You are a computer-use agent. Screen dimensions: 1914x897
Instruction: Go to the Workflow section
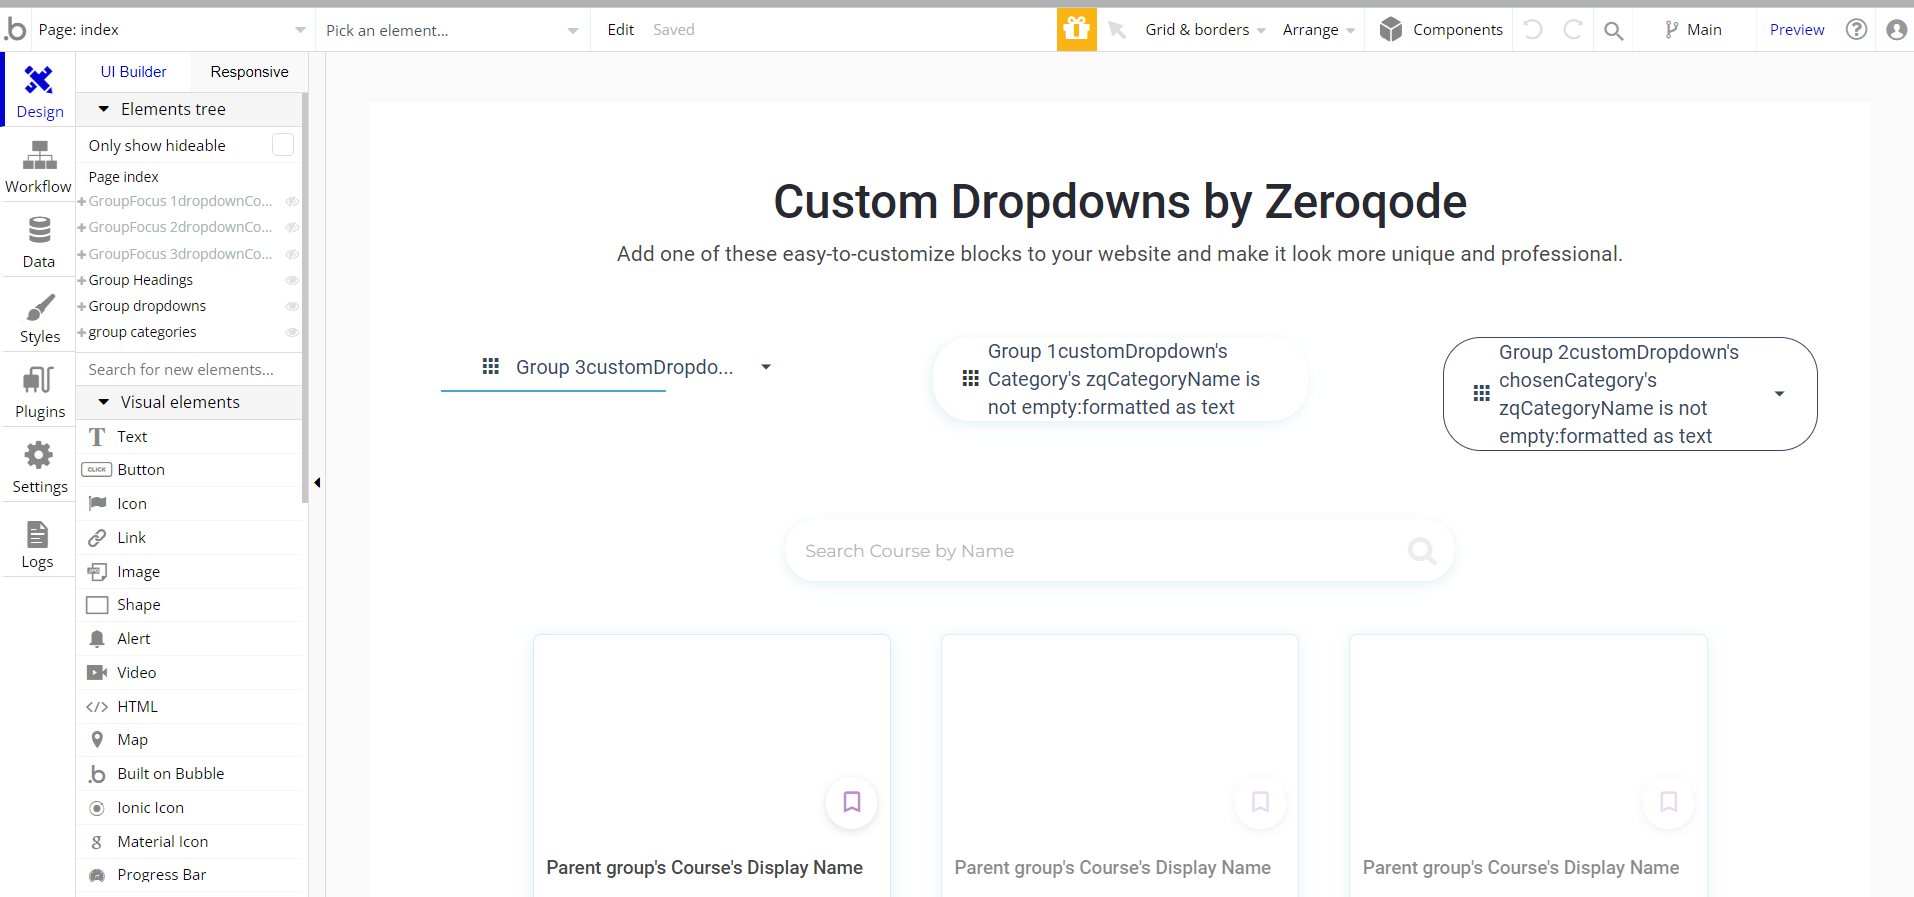click(x=39, y=166)
